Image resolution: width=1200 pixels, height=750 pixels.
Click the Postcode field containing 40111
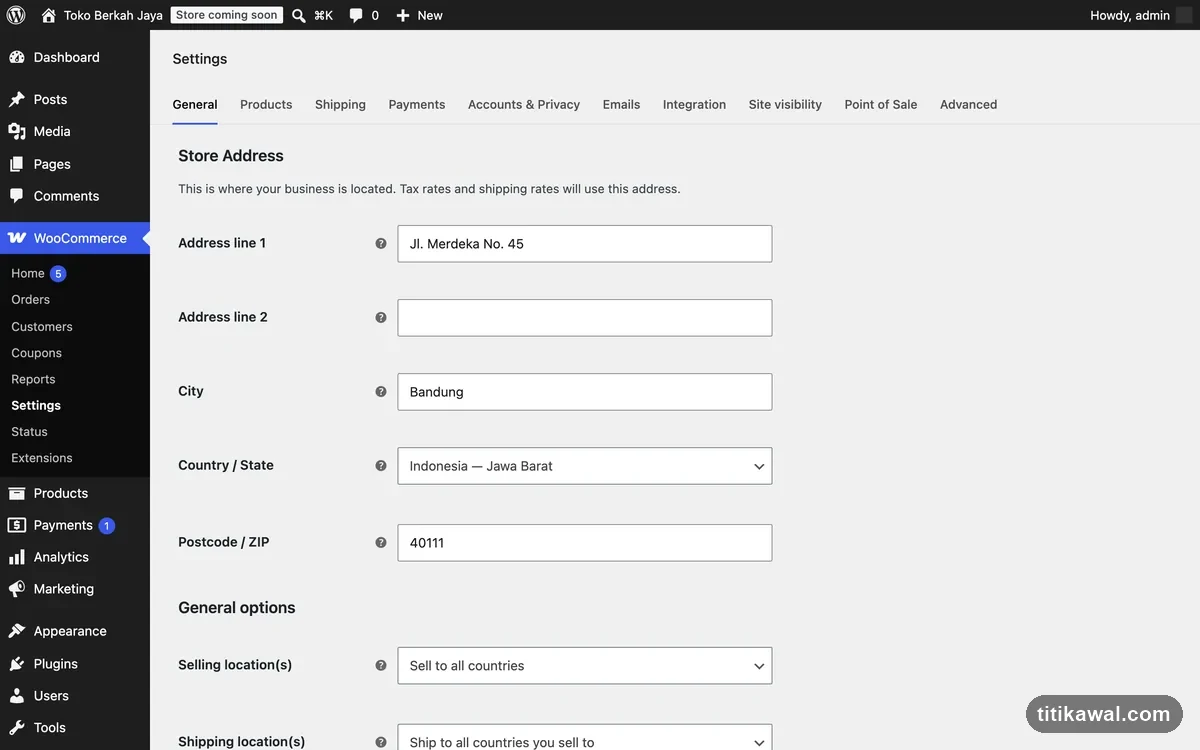point(585,543)
